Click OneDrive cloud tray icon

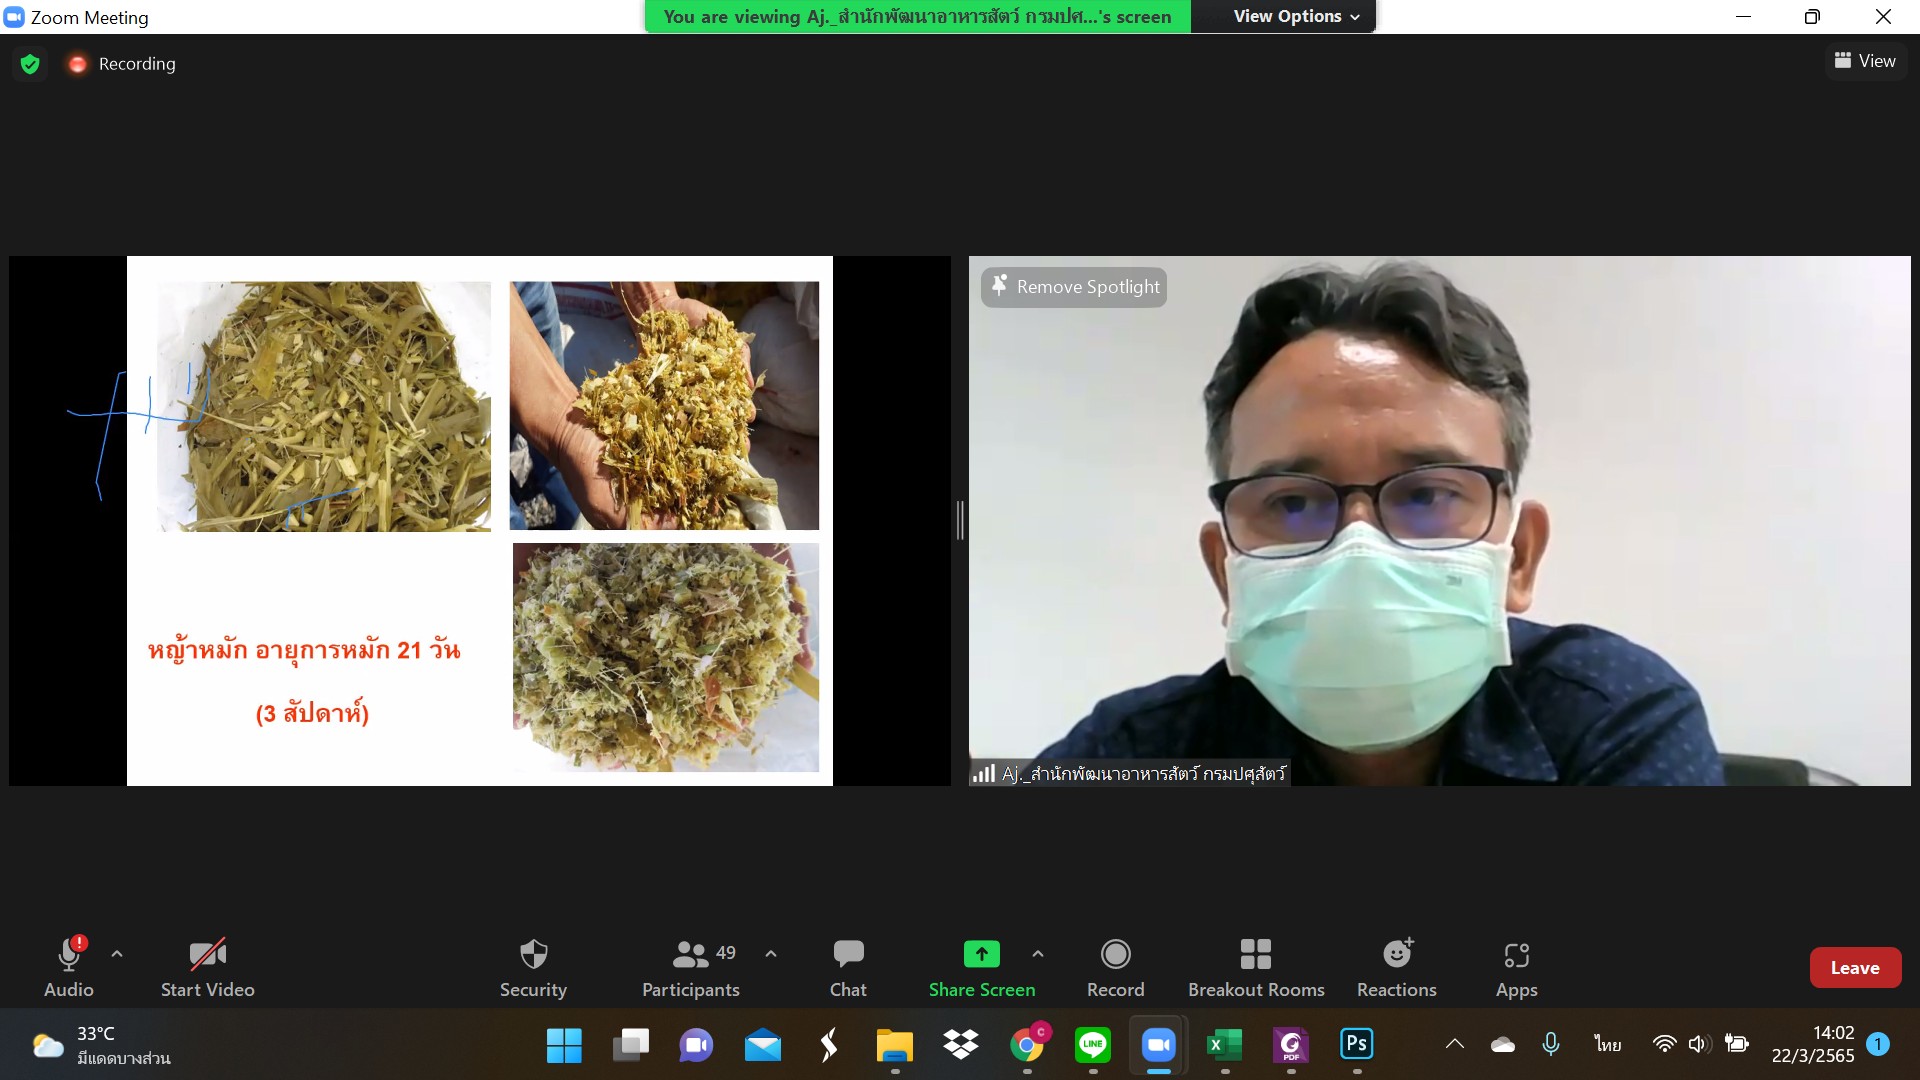tap(1503, 1045)
